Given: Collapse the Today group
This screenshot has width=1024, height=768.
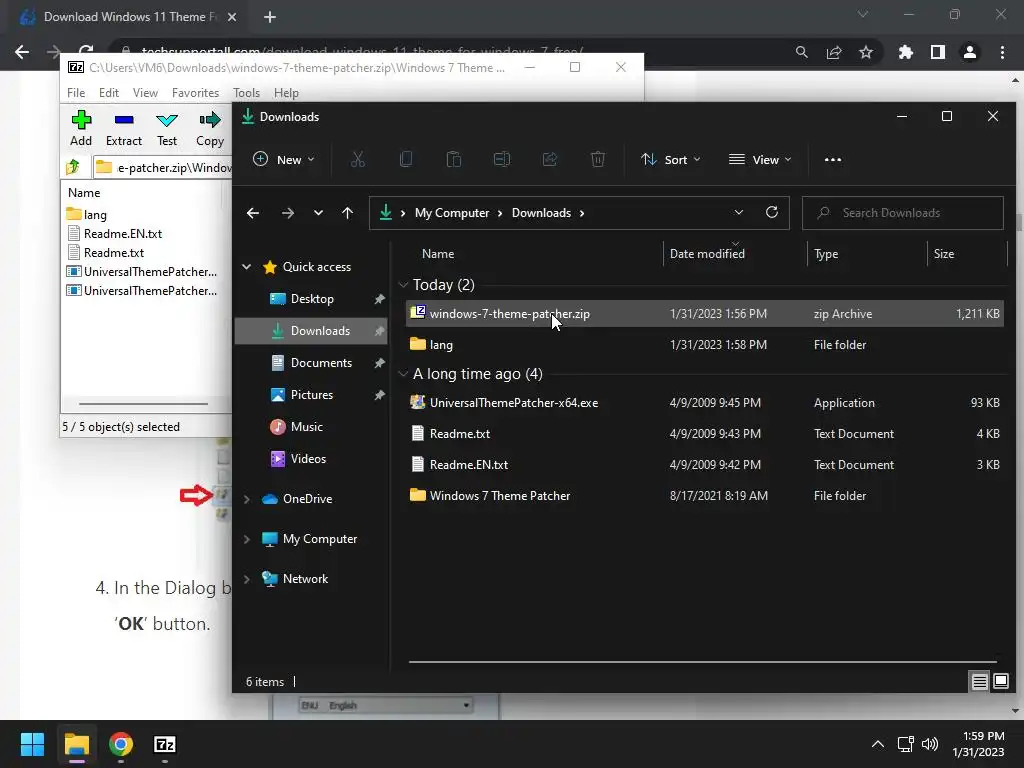Looking at the screenshot, I should click(403, 285).
